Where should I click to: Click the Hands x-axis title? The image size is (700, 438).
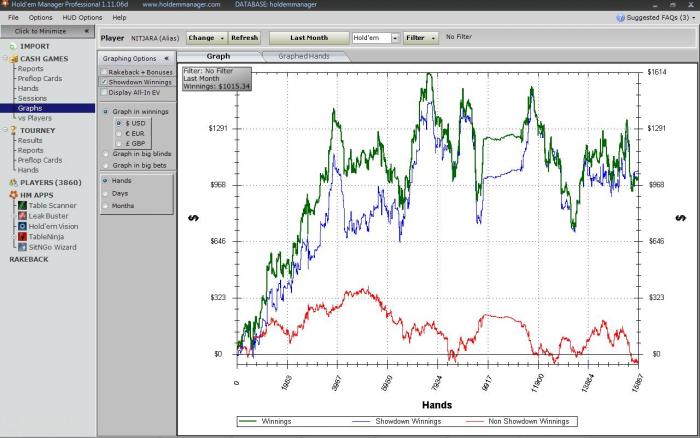pos(437,405)
